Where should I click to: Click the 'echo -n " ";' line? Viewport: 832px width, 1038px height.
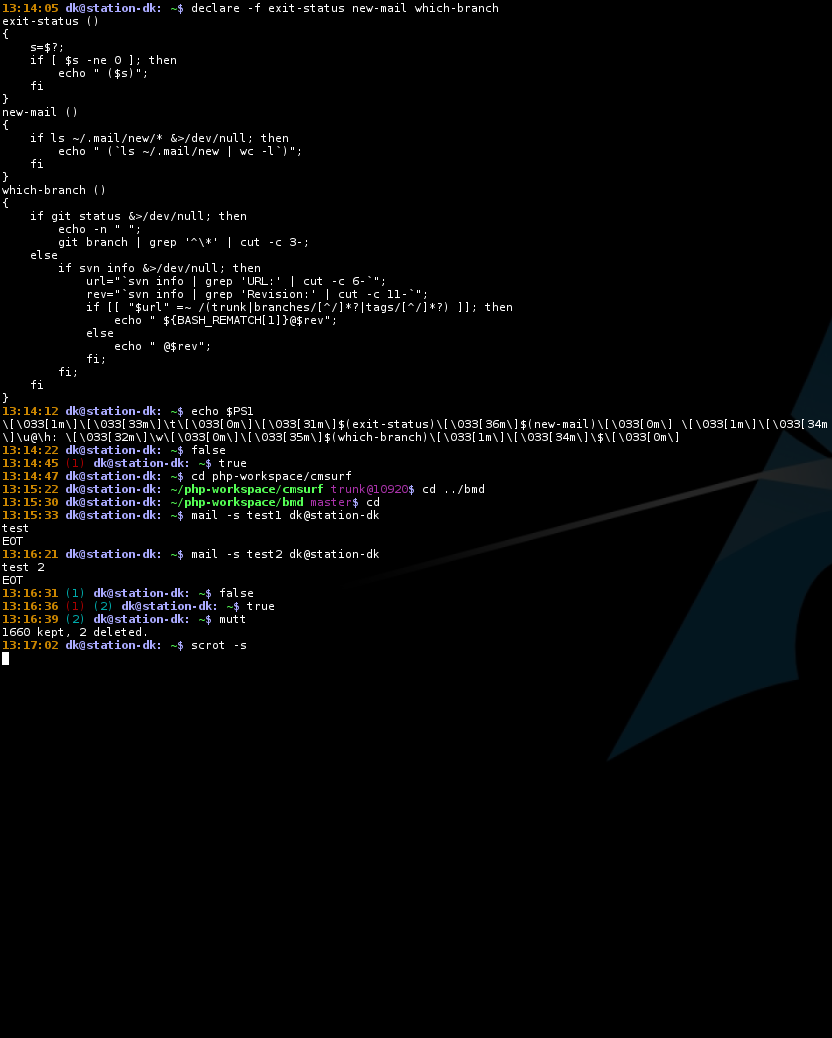[100, 229]
